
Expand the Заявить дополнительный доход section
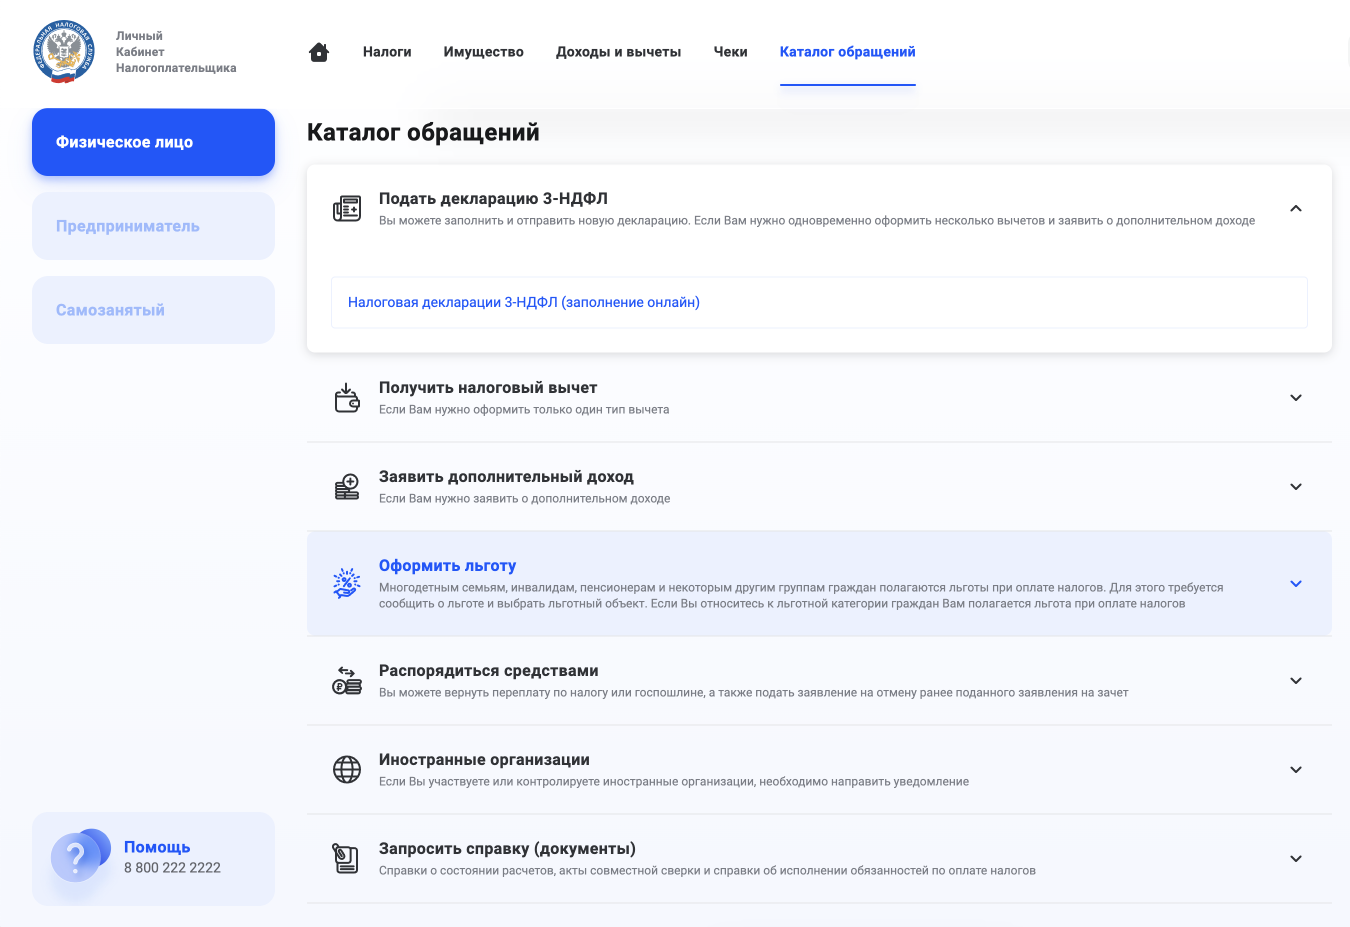click(x=1296, y=486)
